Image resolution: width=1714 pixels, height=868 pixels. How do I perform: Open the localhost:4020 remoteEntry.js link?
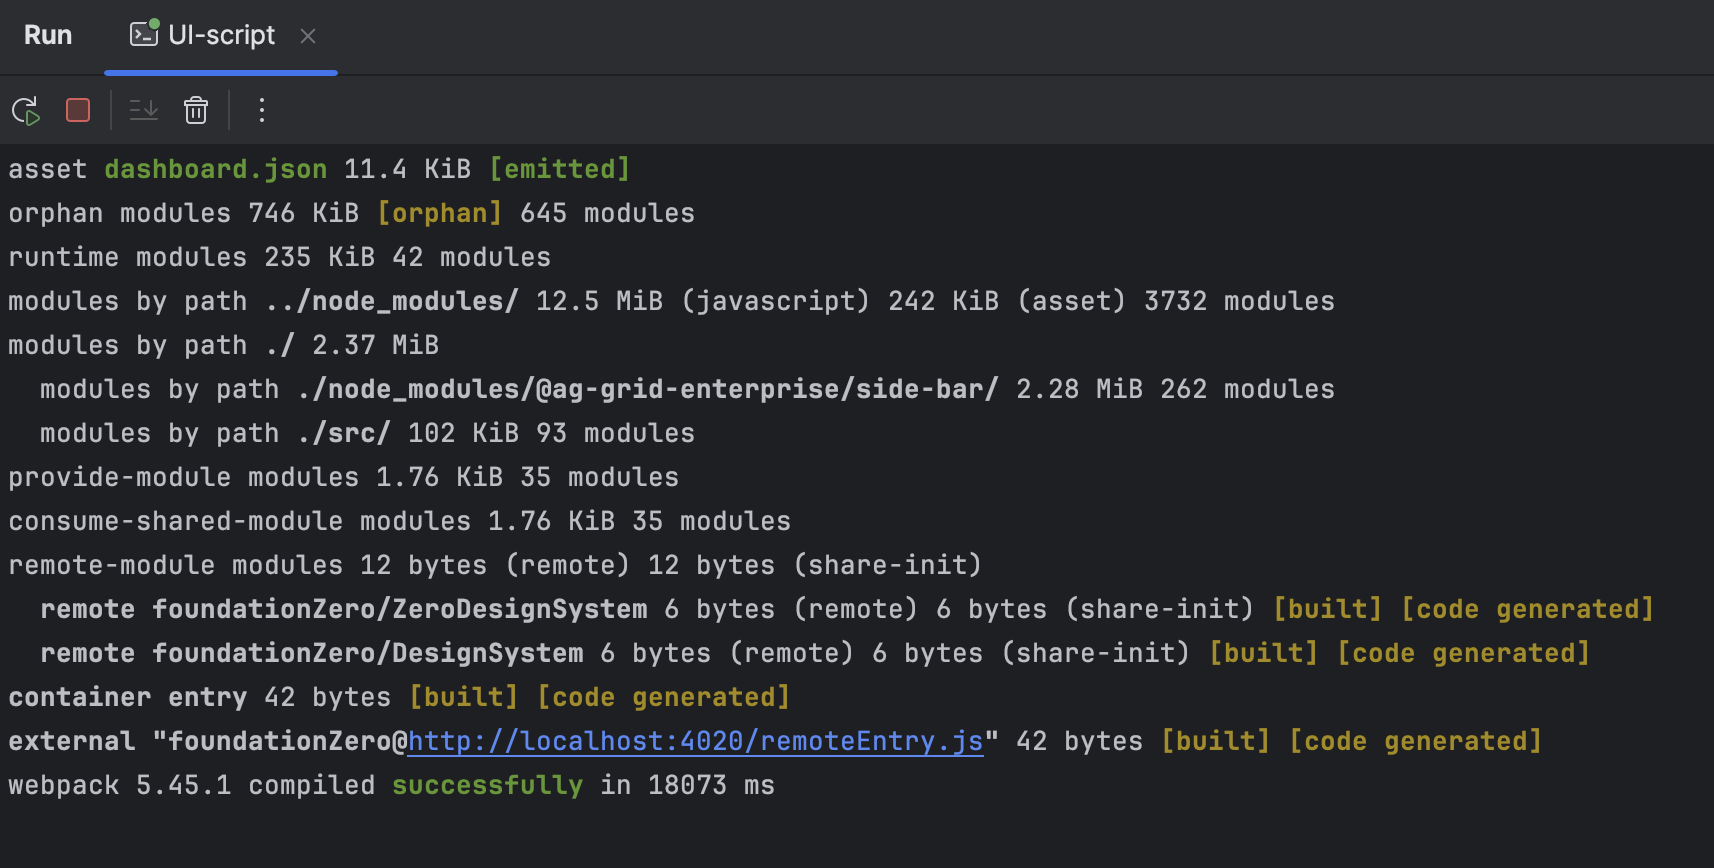(696, 741)
